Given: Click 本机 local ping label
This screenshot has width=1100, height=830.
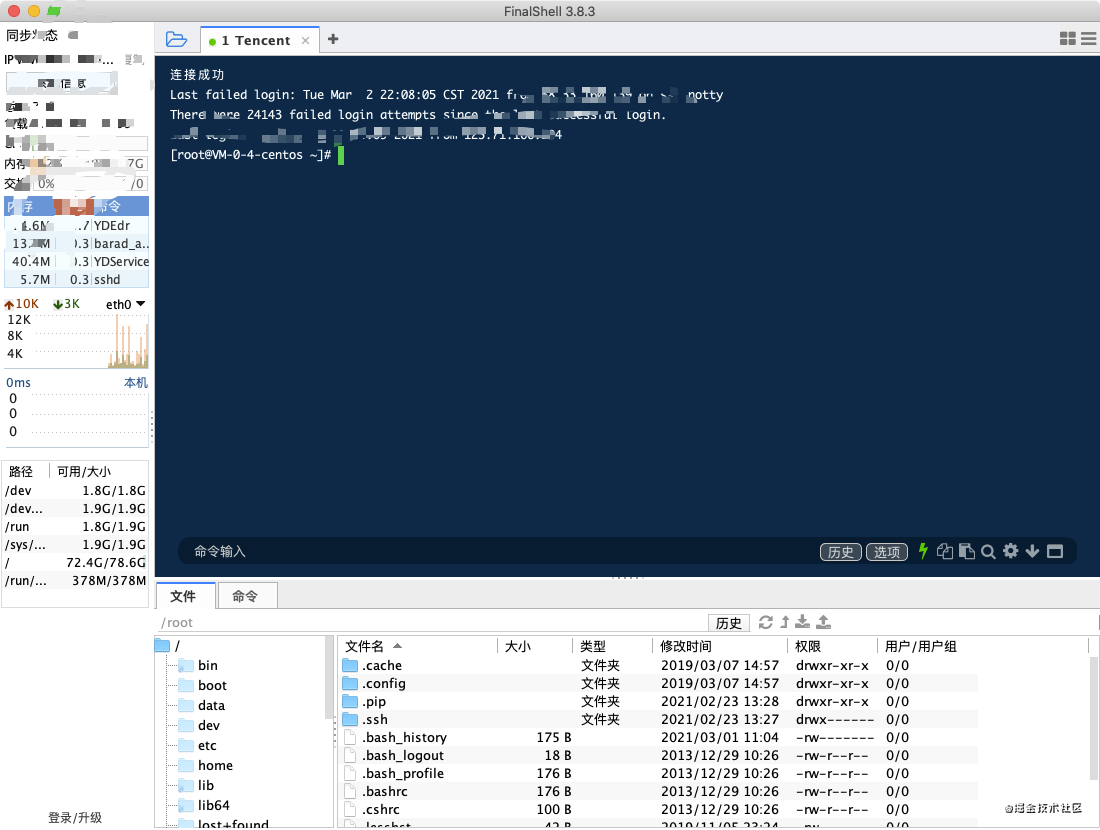Looking at the screenshot, I should click(x=135, y=382).
